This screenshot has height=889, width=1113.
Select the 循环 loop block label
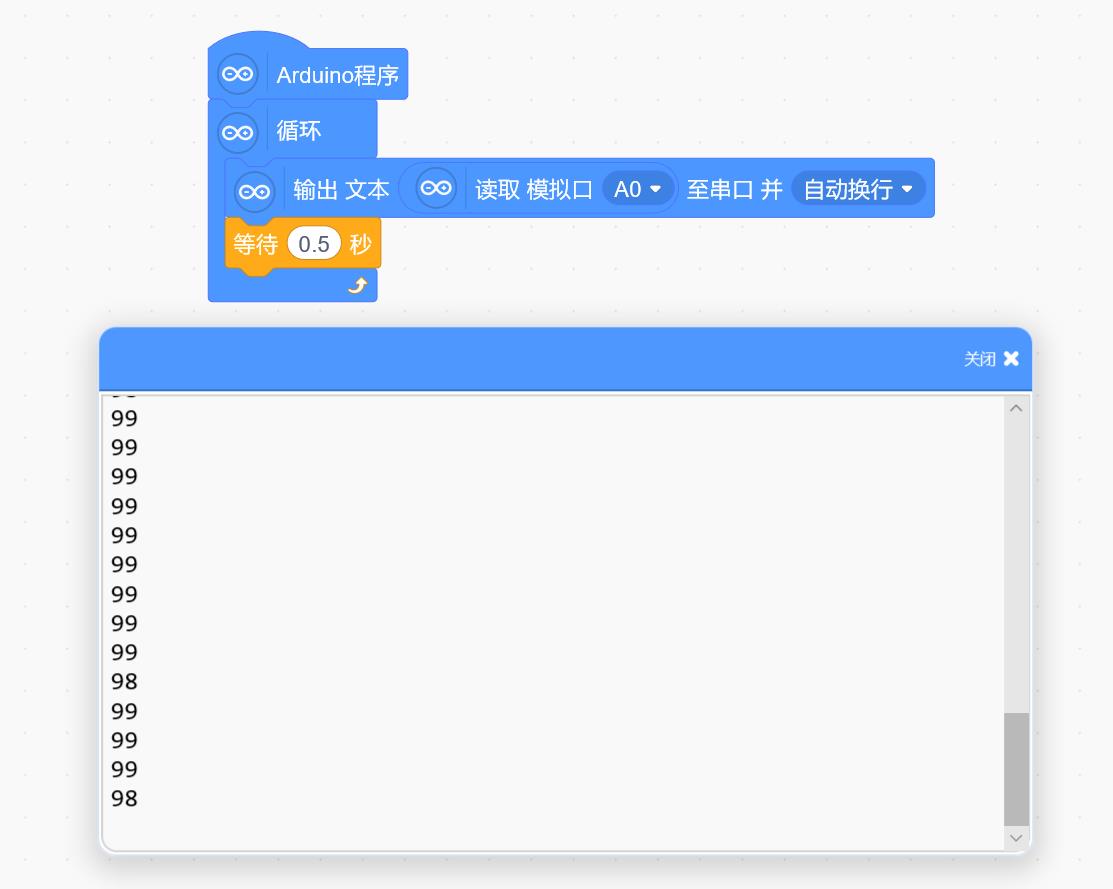coord(299,131)
